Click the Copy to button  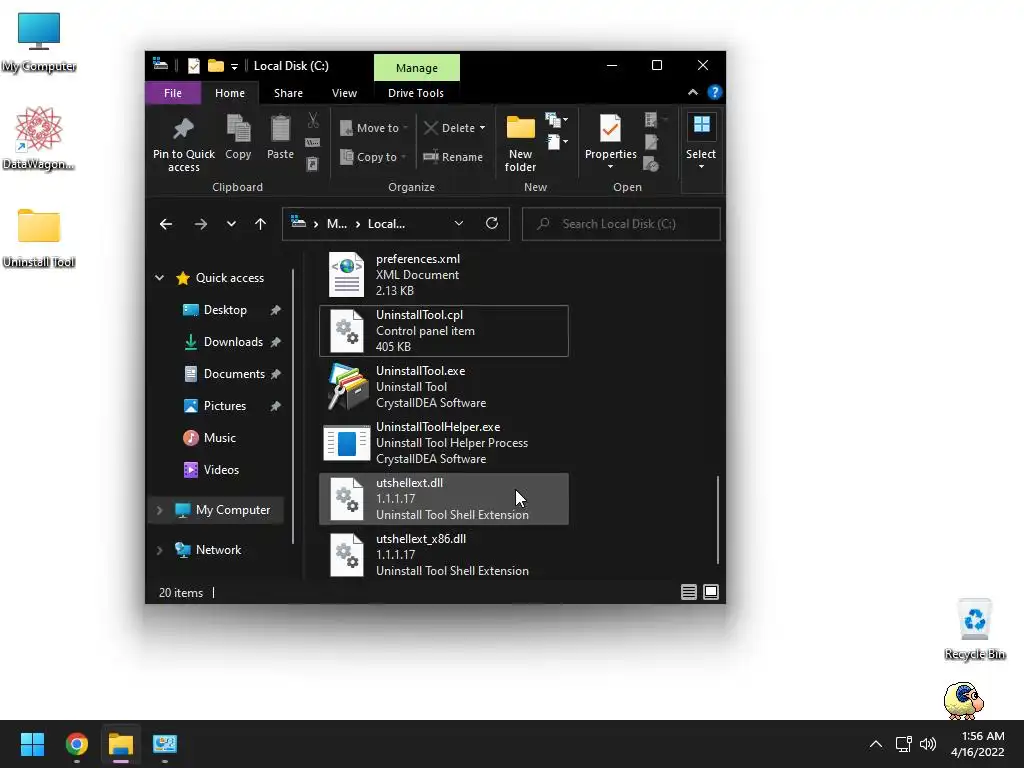(372, 157)
